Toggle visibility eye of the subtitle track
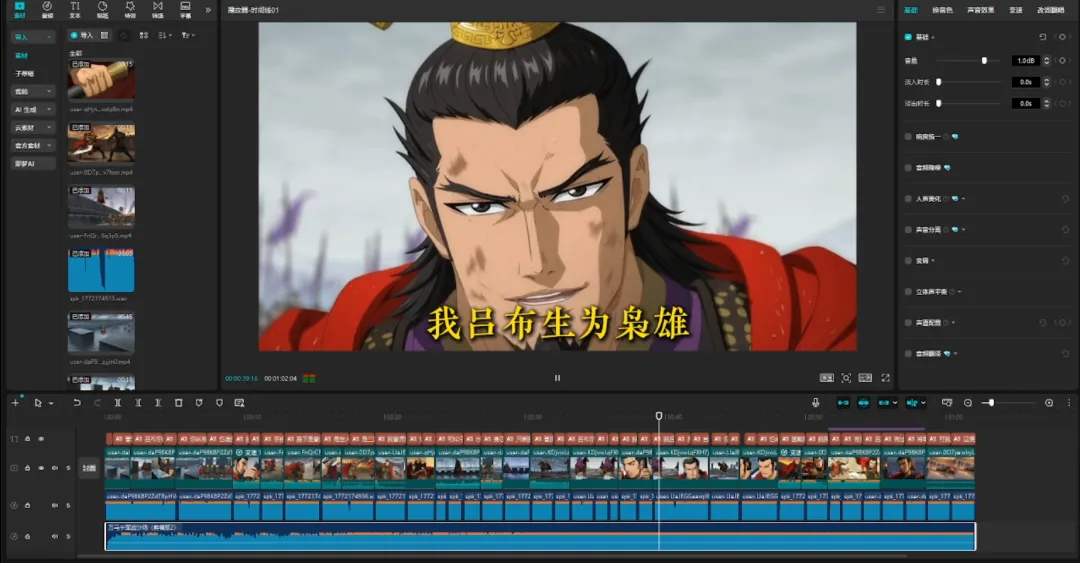Screen dimensions: 1080x563 pyautogui.click(x=41, y=438)
